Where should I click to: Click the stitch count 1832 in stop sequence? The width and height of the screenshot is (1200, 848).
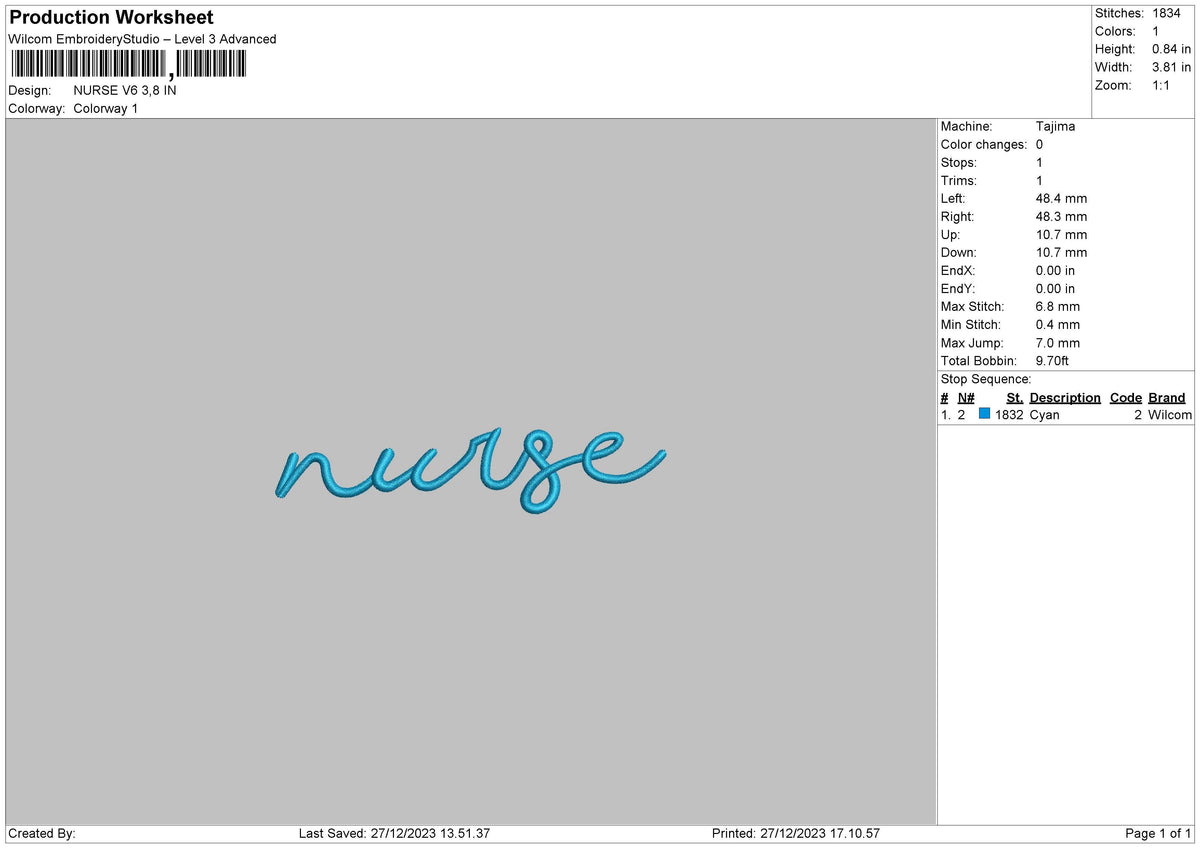1009,414
